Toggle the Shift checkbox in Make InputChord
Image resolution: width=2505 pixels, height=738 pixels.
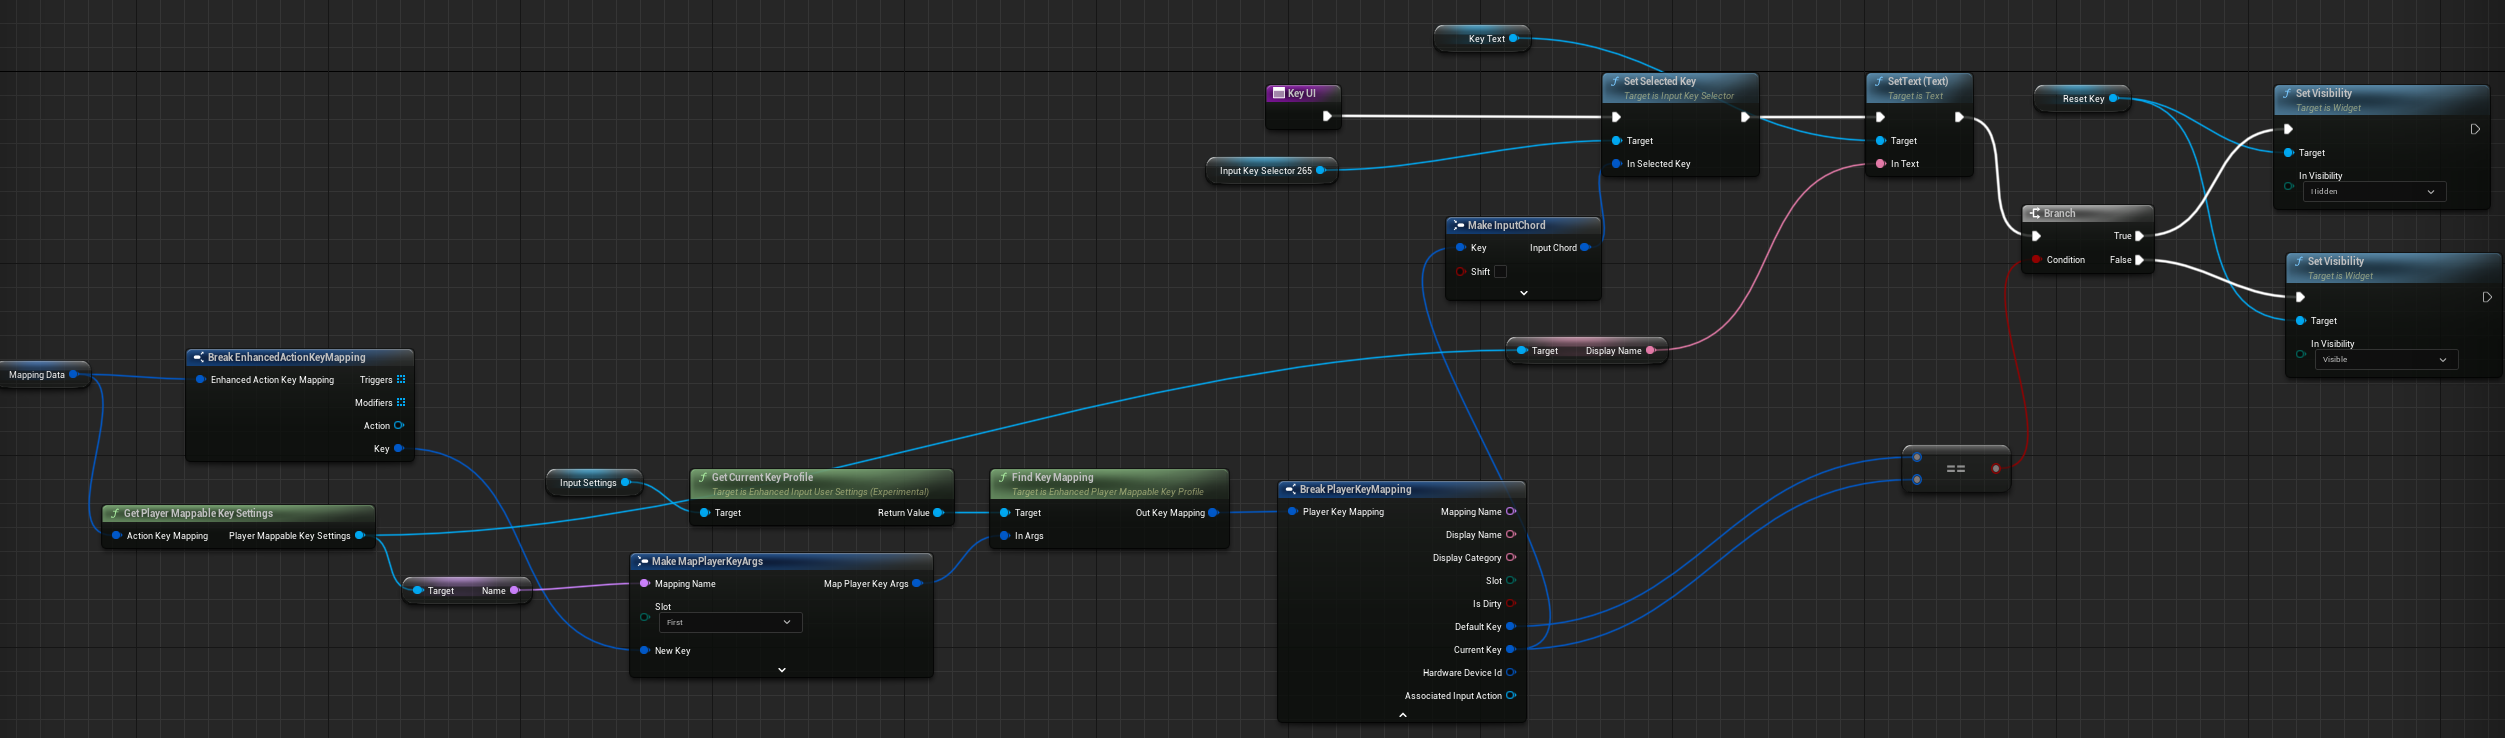[1500, 272]
